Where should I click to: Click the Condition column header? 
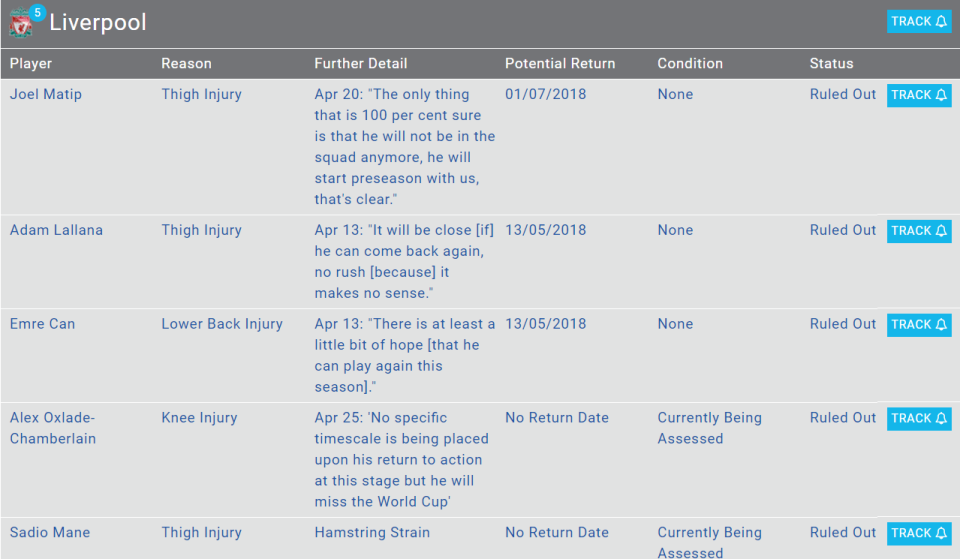690,64
